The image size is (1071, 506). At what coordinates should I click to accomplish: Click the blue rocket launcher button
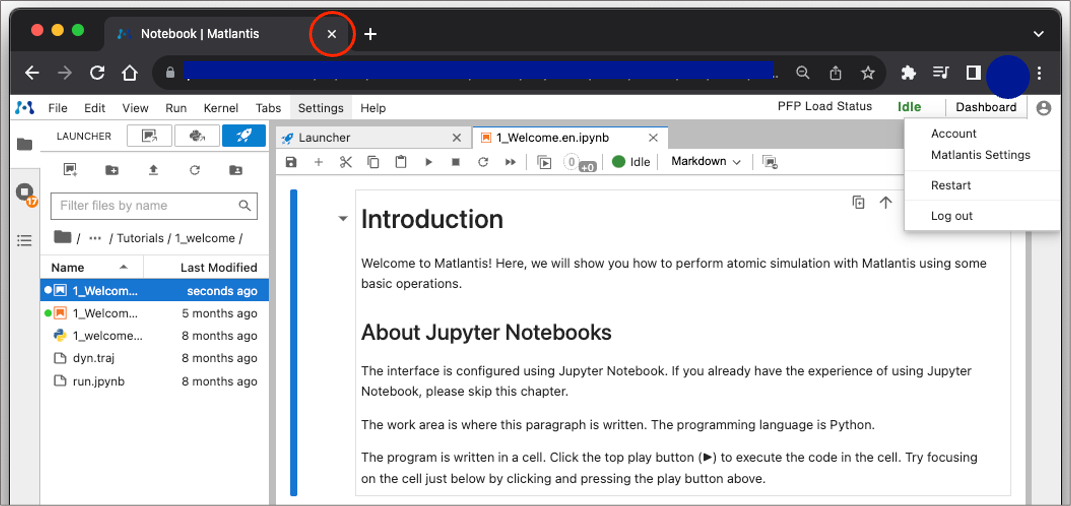(244, 136)
